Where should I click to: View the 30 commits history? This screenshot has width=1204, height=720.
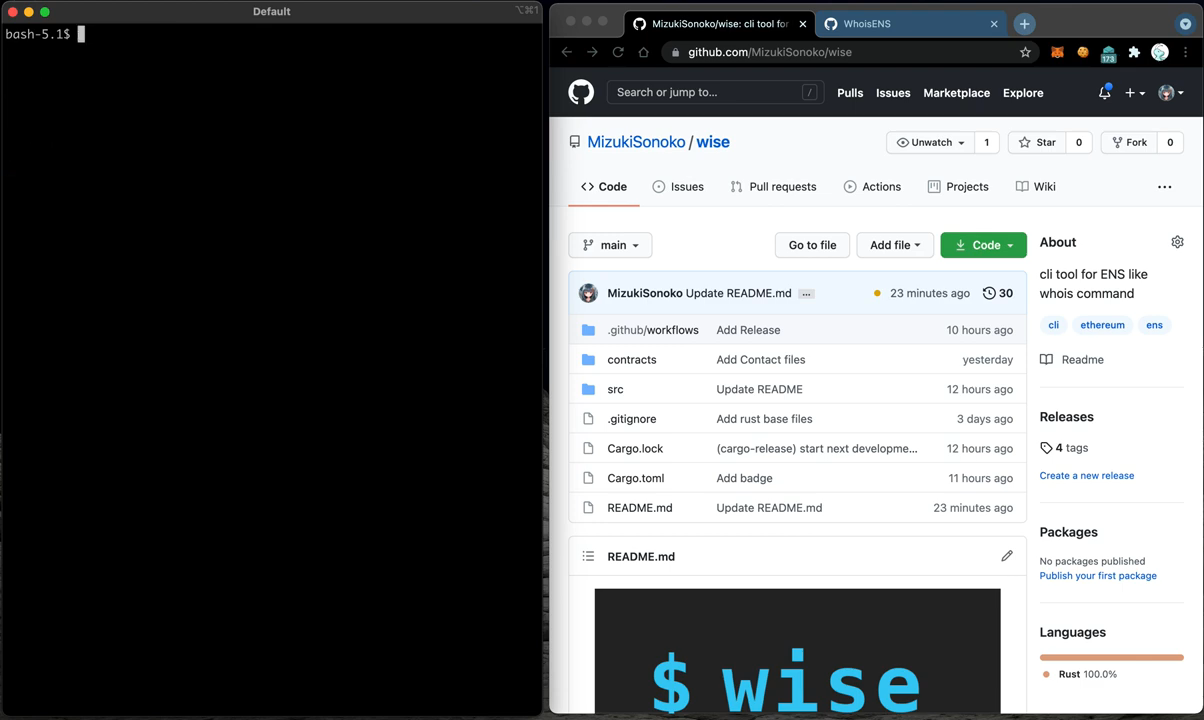(998, 293)
